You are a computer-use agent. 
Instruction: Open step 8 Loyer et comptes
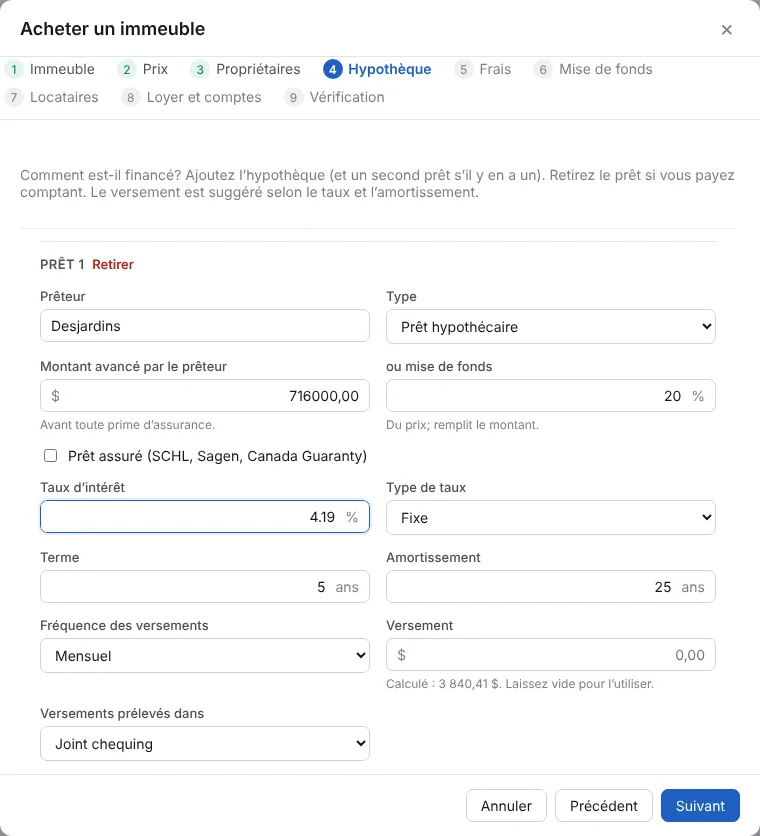pyautogui.click(x=191, y=98)
